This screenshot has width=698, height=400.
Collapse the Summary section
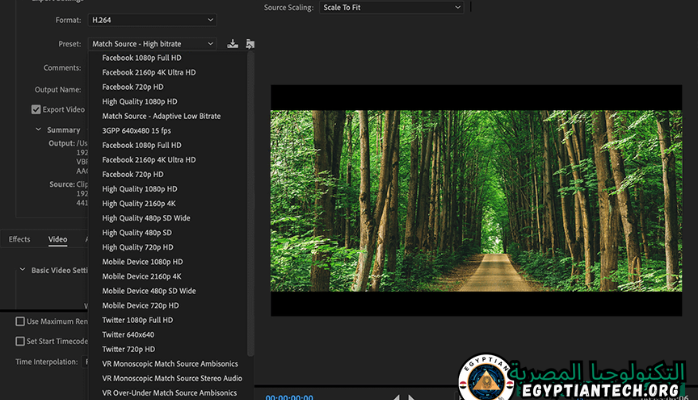pos(38,129)
